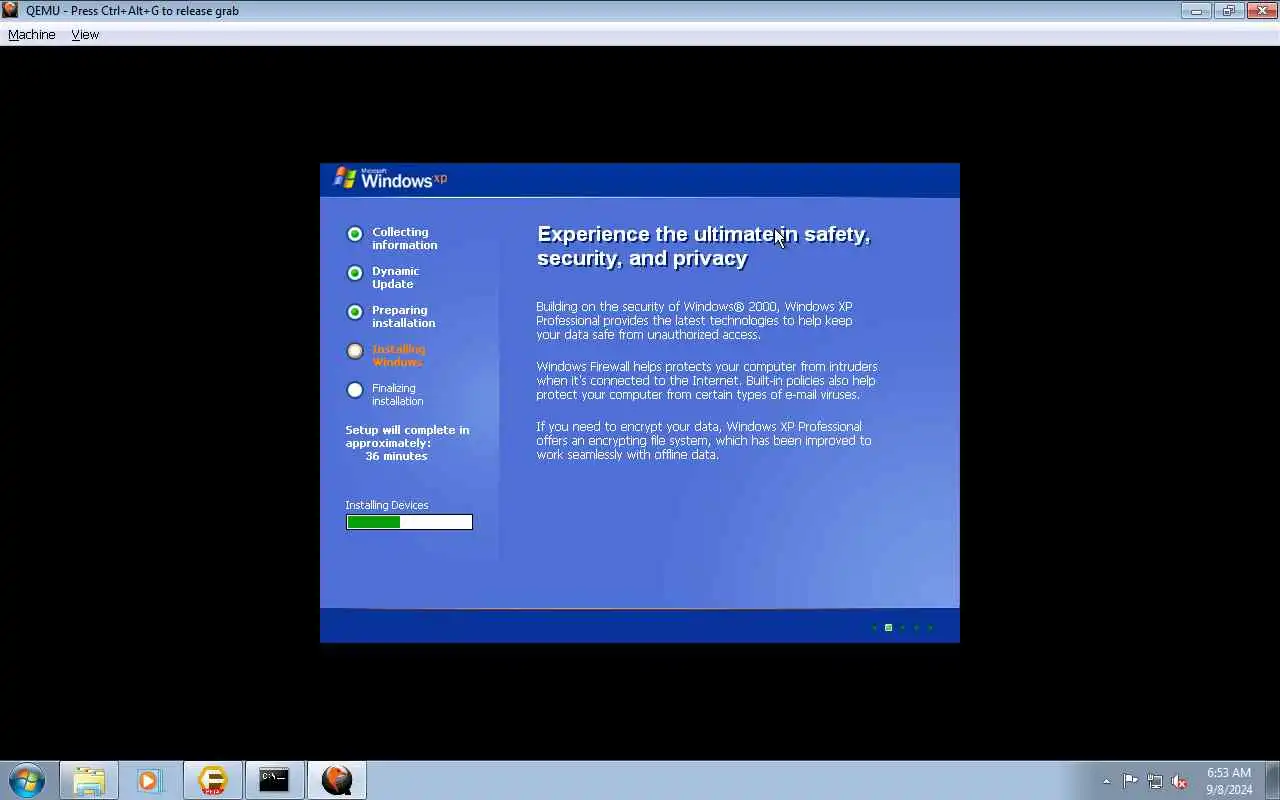
Task: Click the Windows XP logo in setup header
Action: point(390,179)
